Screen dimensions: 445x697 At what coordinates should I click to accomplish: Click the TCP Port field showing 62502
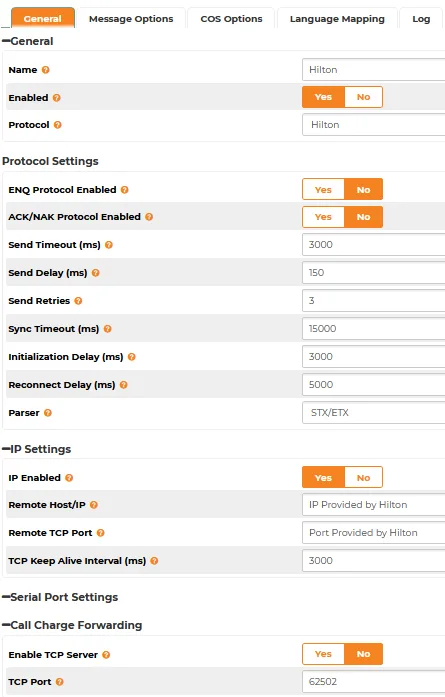tap(373, 681)
